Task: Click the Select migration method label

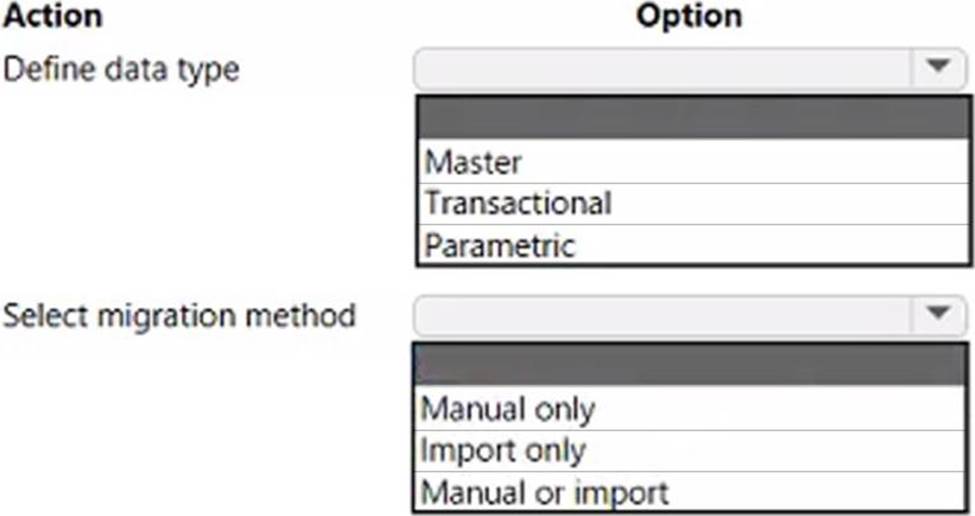Action: [x=180, y=316]
